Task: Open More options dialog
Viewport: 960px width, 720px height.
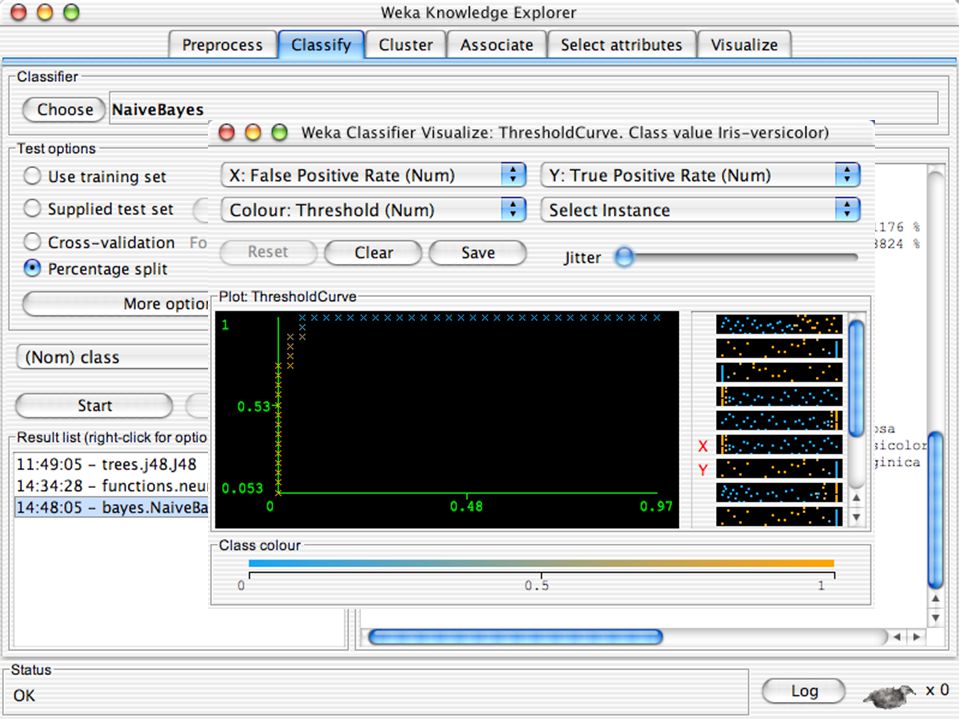Action: pos(116,304)
